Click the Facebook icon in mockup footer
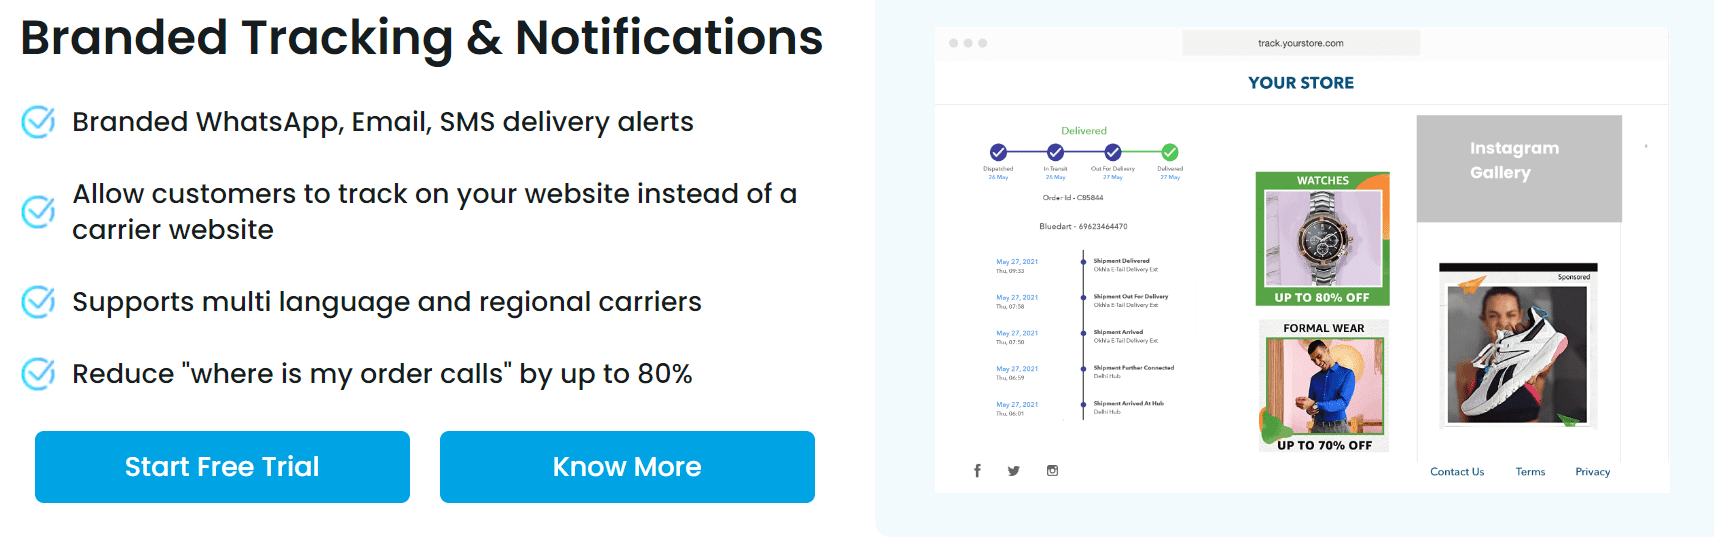This screenshot has height=552, width=1714. [x=977, y=471]
